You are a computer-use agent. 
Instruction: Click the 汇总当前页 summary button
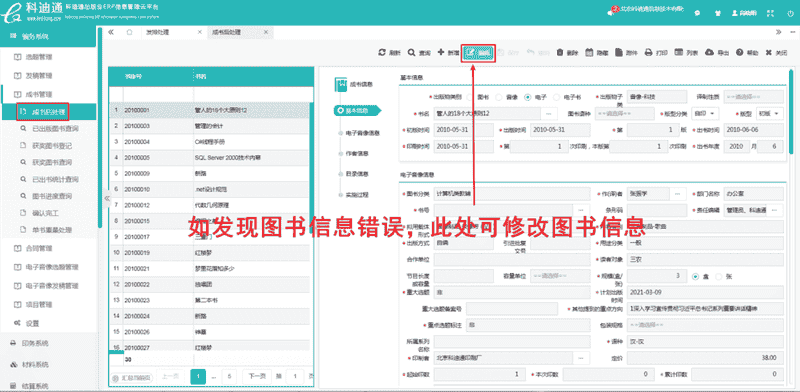coord(132,378)
